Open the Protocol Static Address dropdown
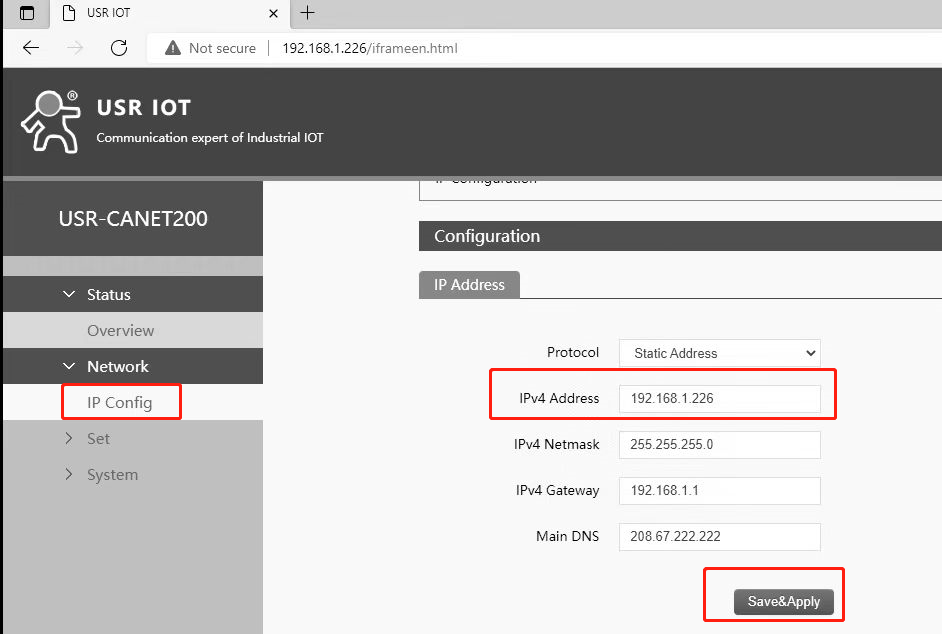 [x=720, y=353]
